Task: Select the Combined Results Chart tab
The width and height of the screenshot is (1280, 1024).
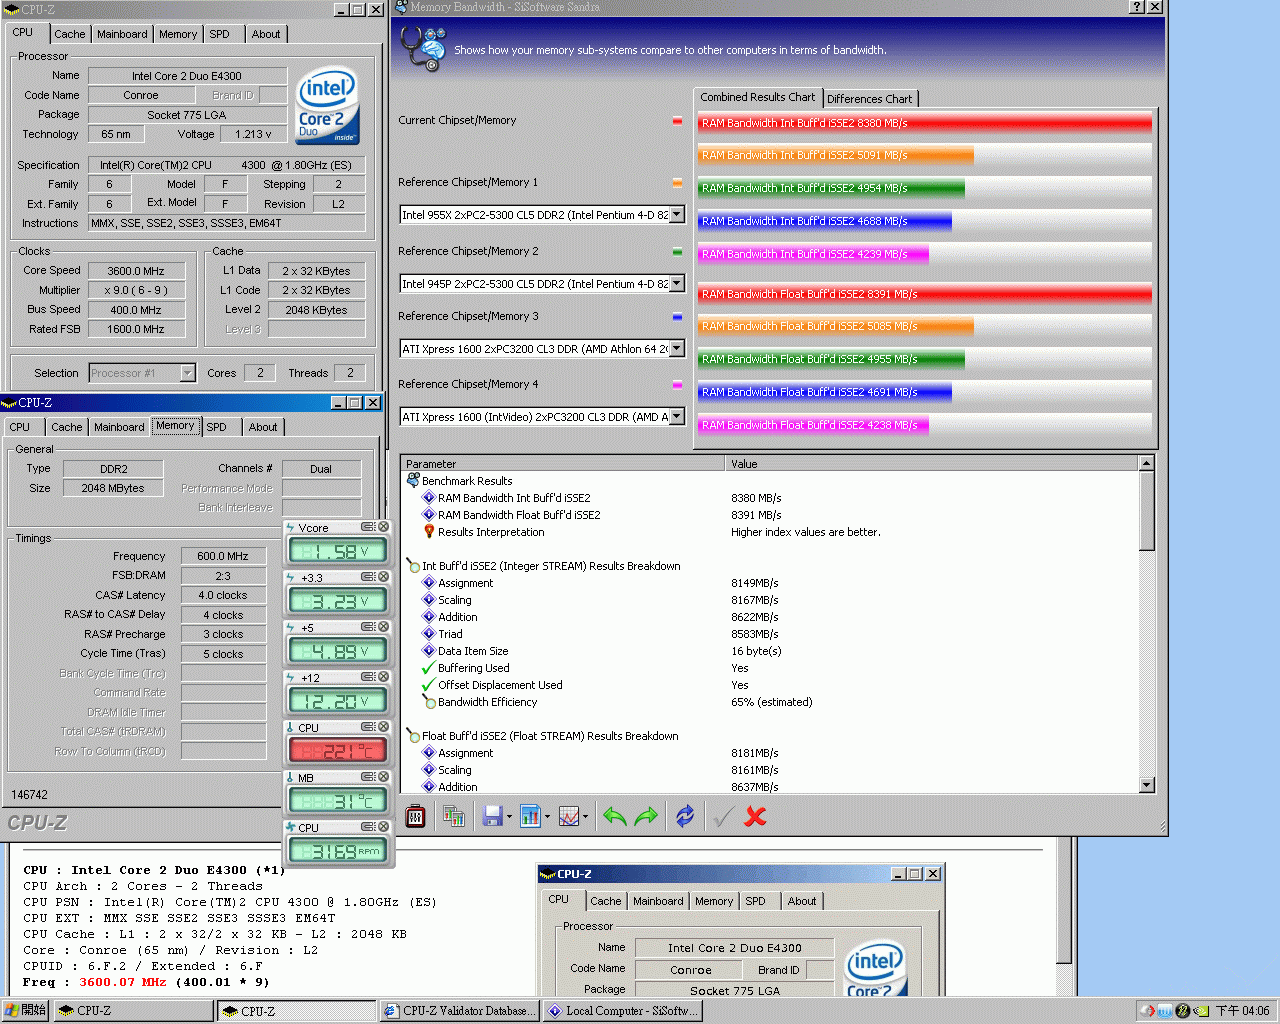Action: coord(757,97)
